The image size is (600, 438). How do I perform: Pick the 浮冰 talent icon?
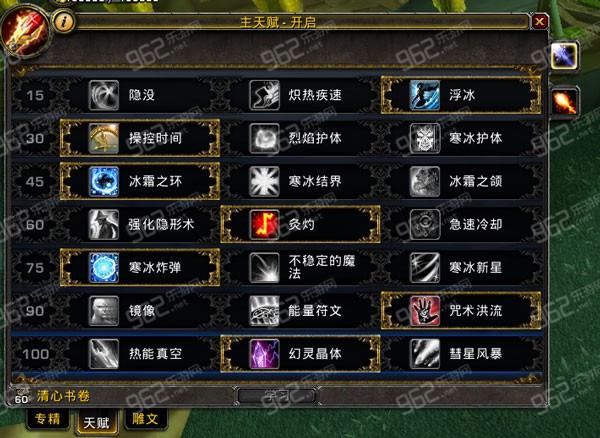click(425, 95)
